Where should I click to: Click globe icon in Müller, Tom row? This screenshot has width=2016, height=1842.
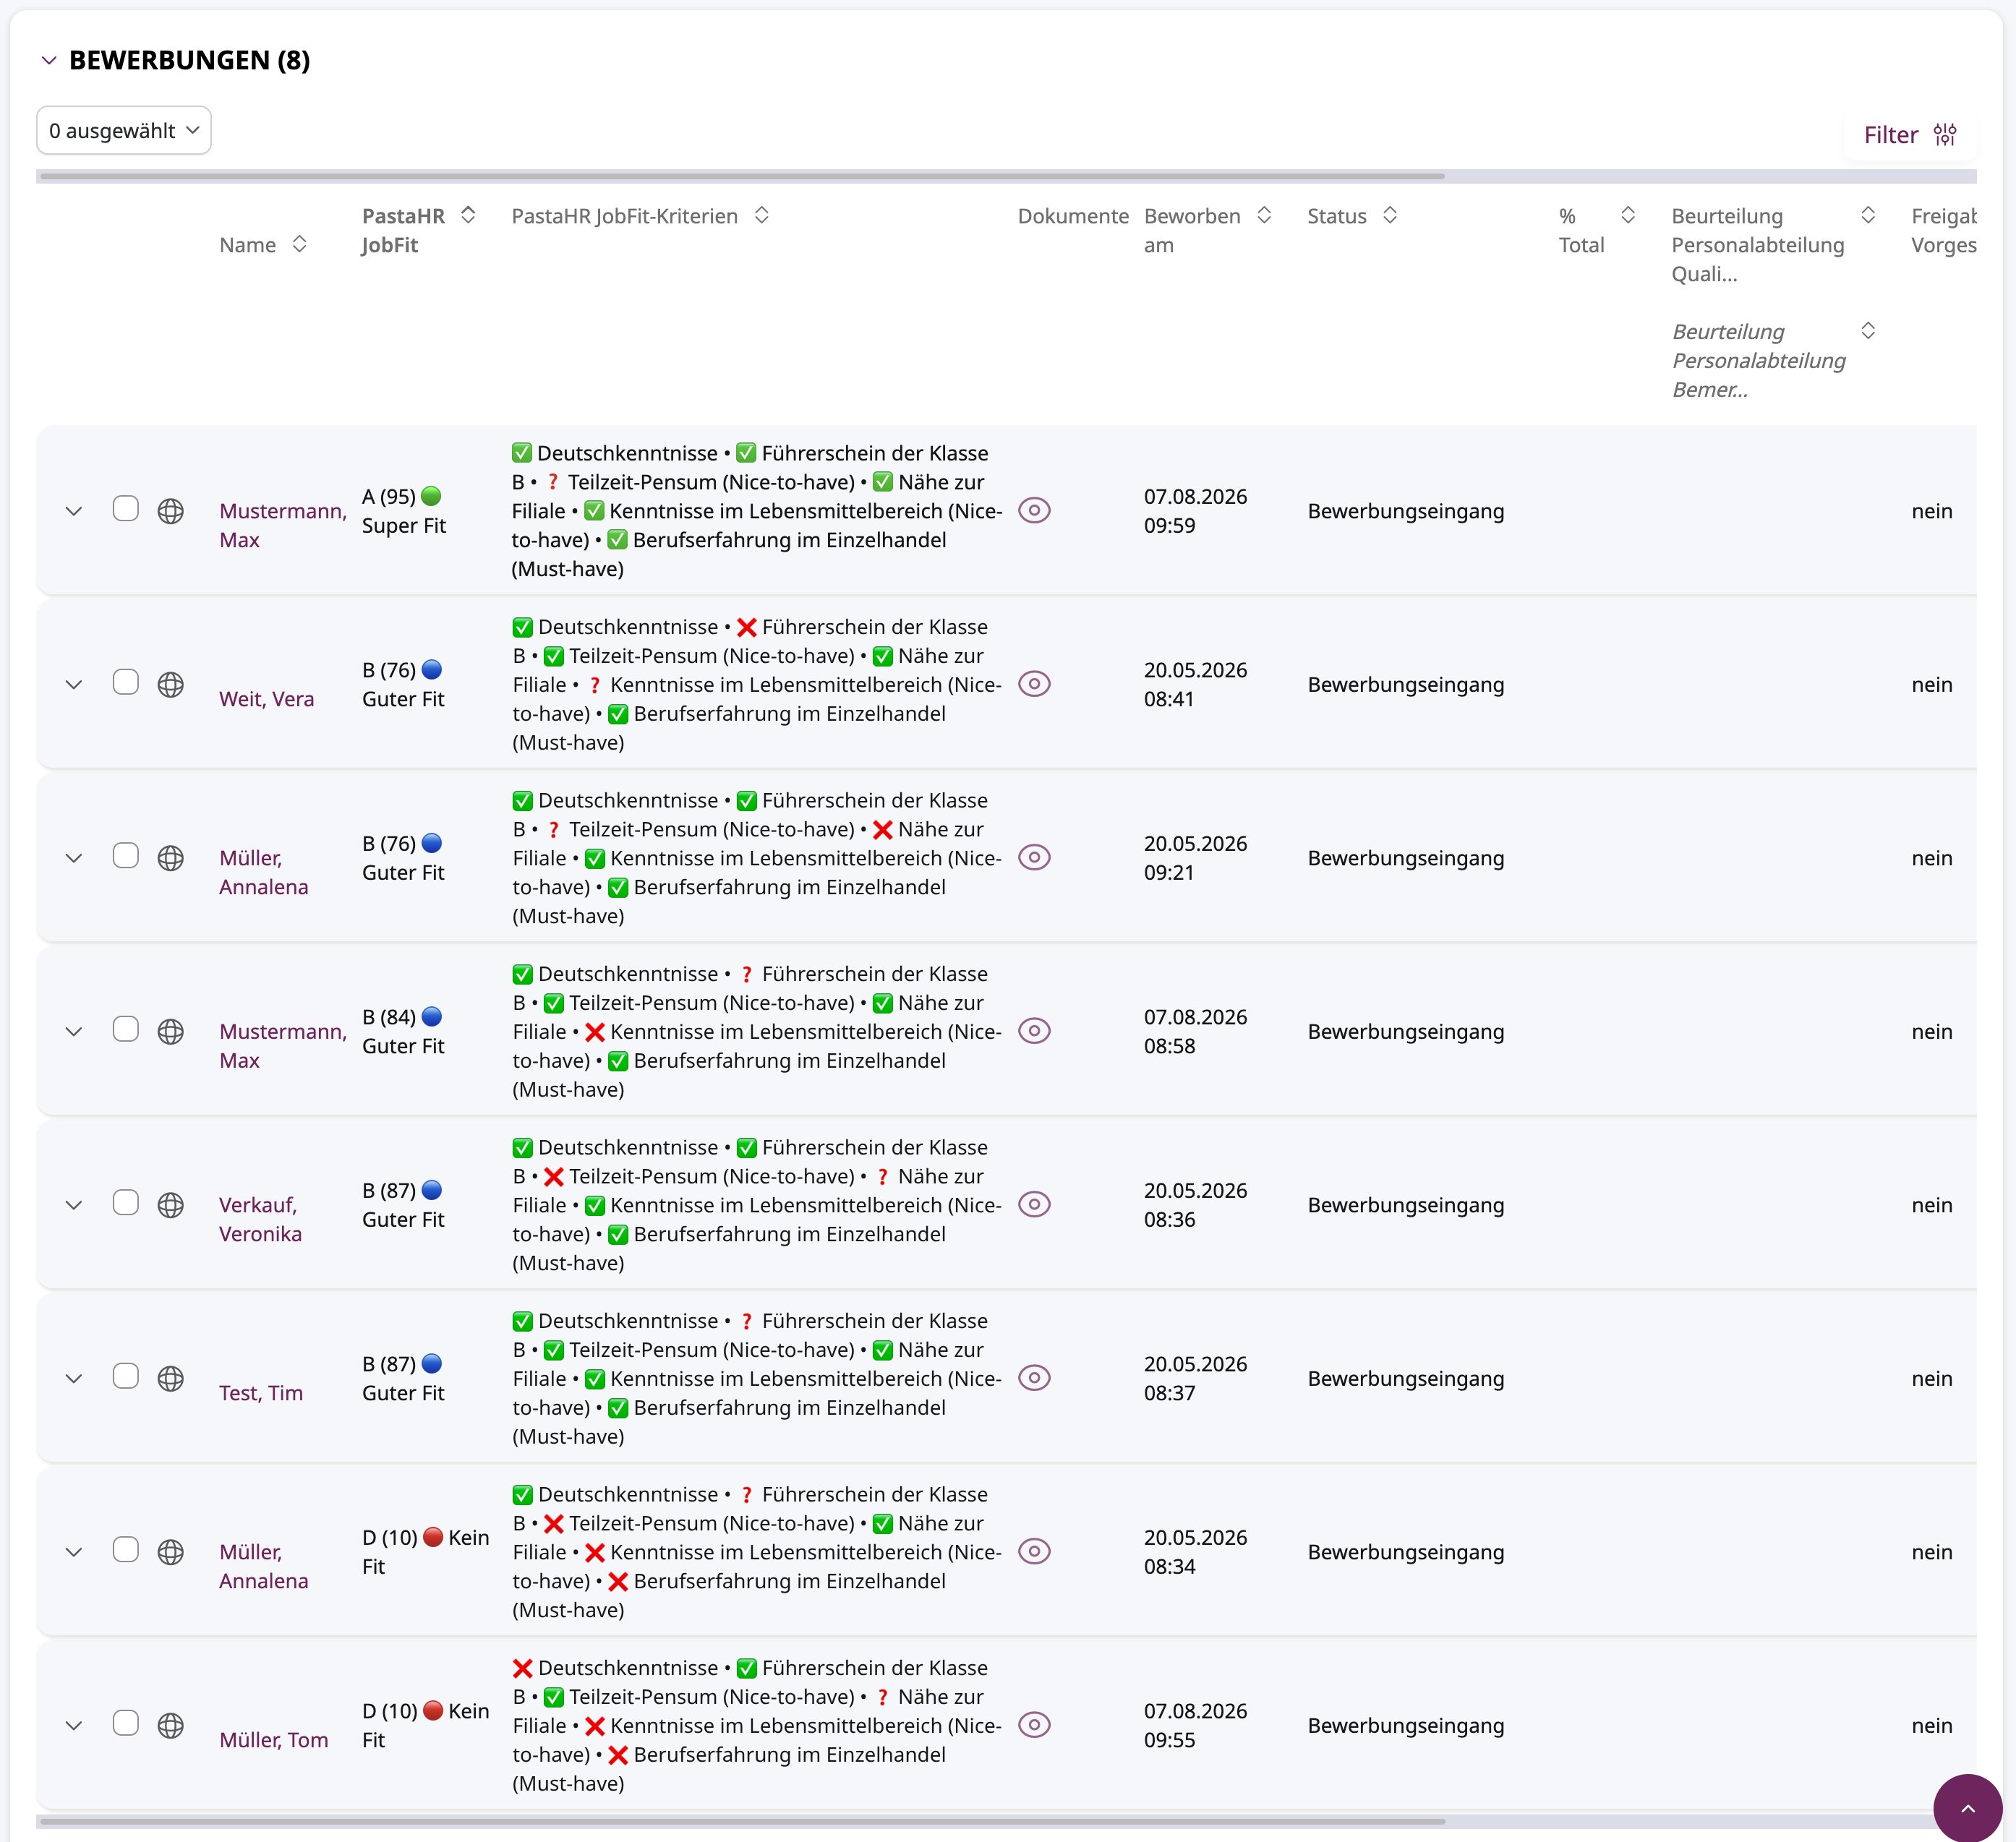coord(171,1725)
